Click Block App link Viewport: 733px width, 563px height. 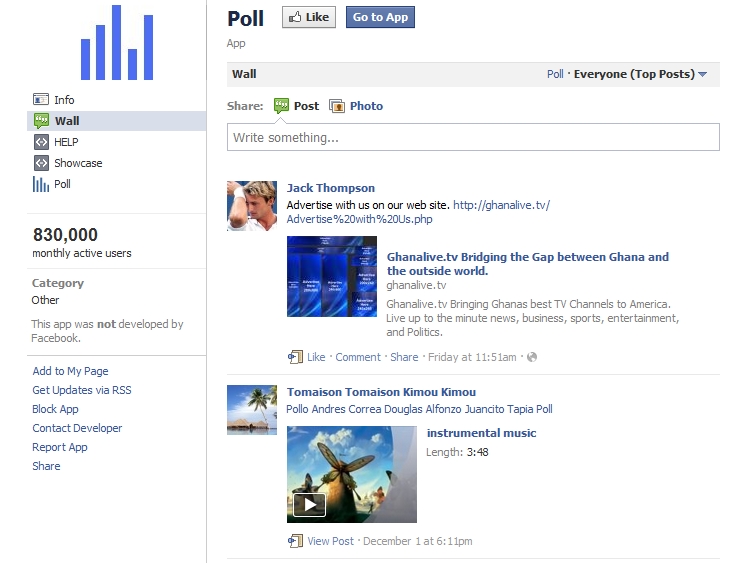55,409
